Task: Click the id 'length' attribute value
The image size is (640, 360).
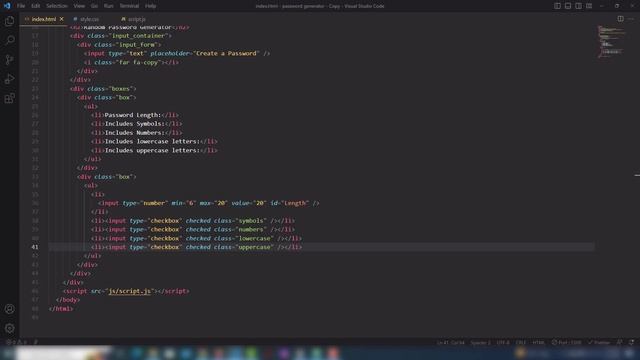Action: (x=295, y=203)
